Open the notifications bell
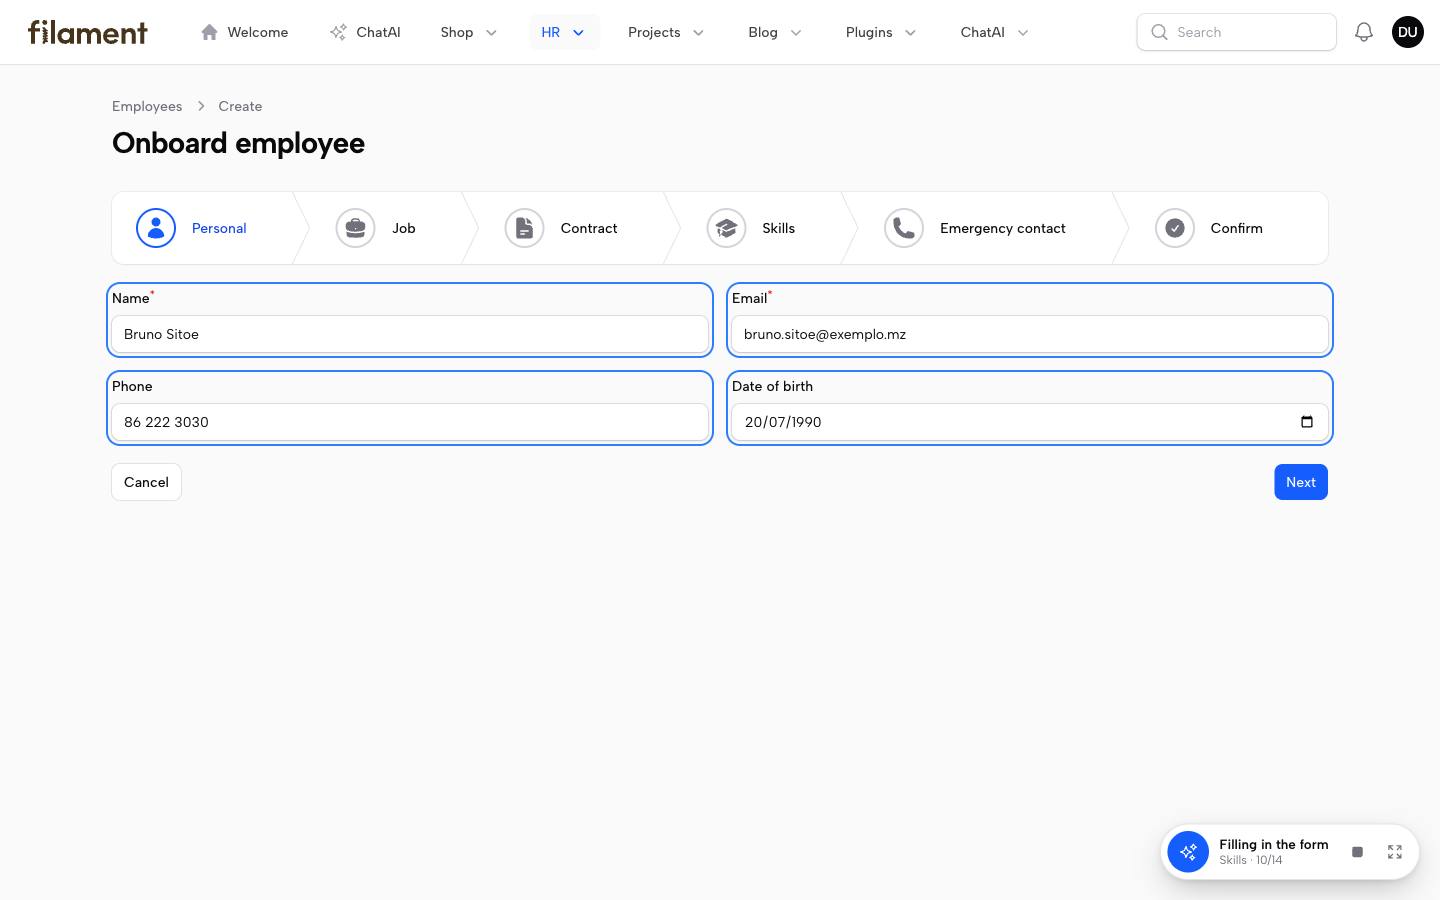Viewport: 1440px width, 900px height. 1364,32
